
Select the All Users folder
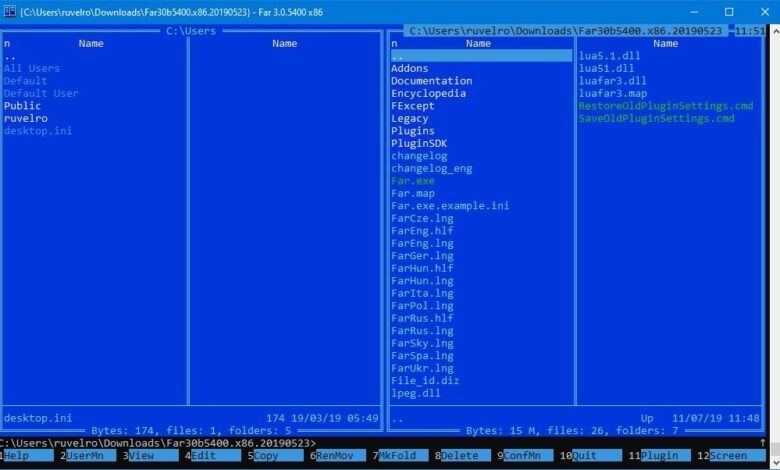(x=32, y=69)
